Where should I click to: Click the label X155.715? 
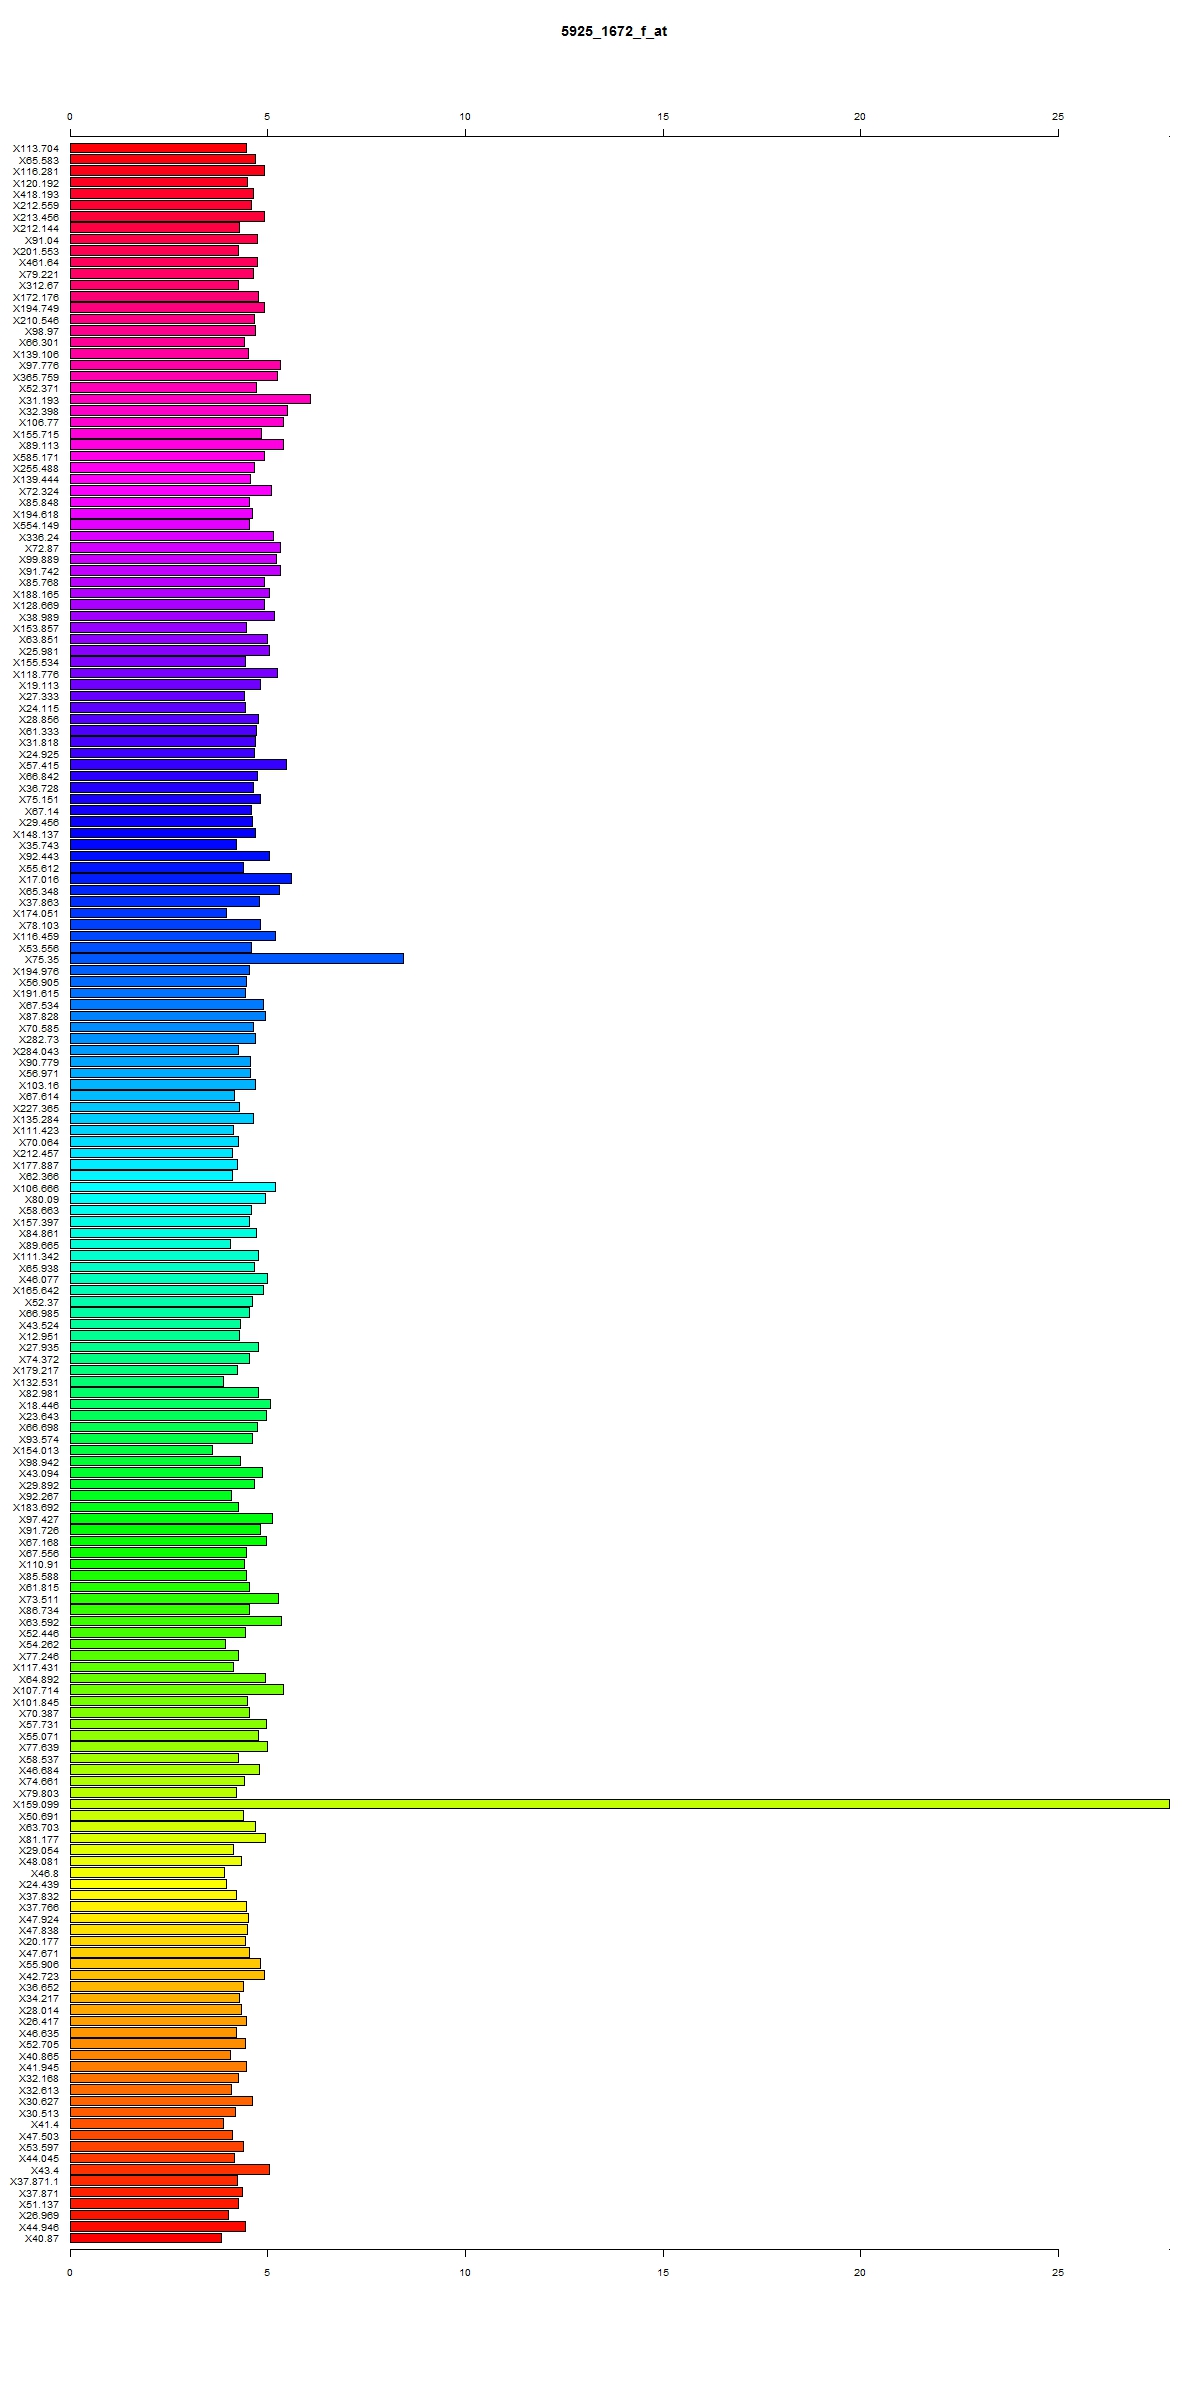[36, 434]
